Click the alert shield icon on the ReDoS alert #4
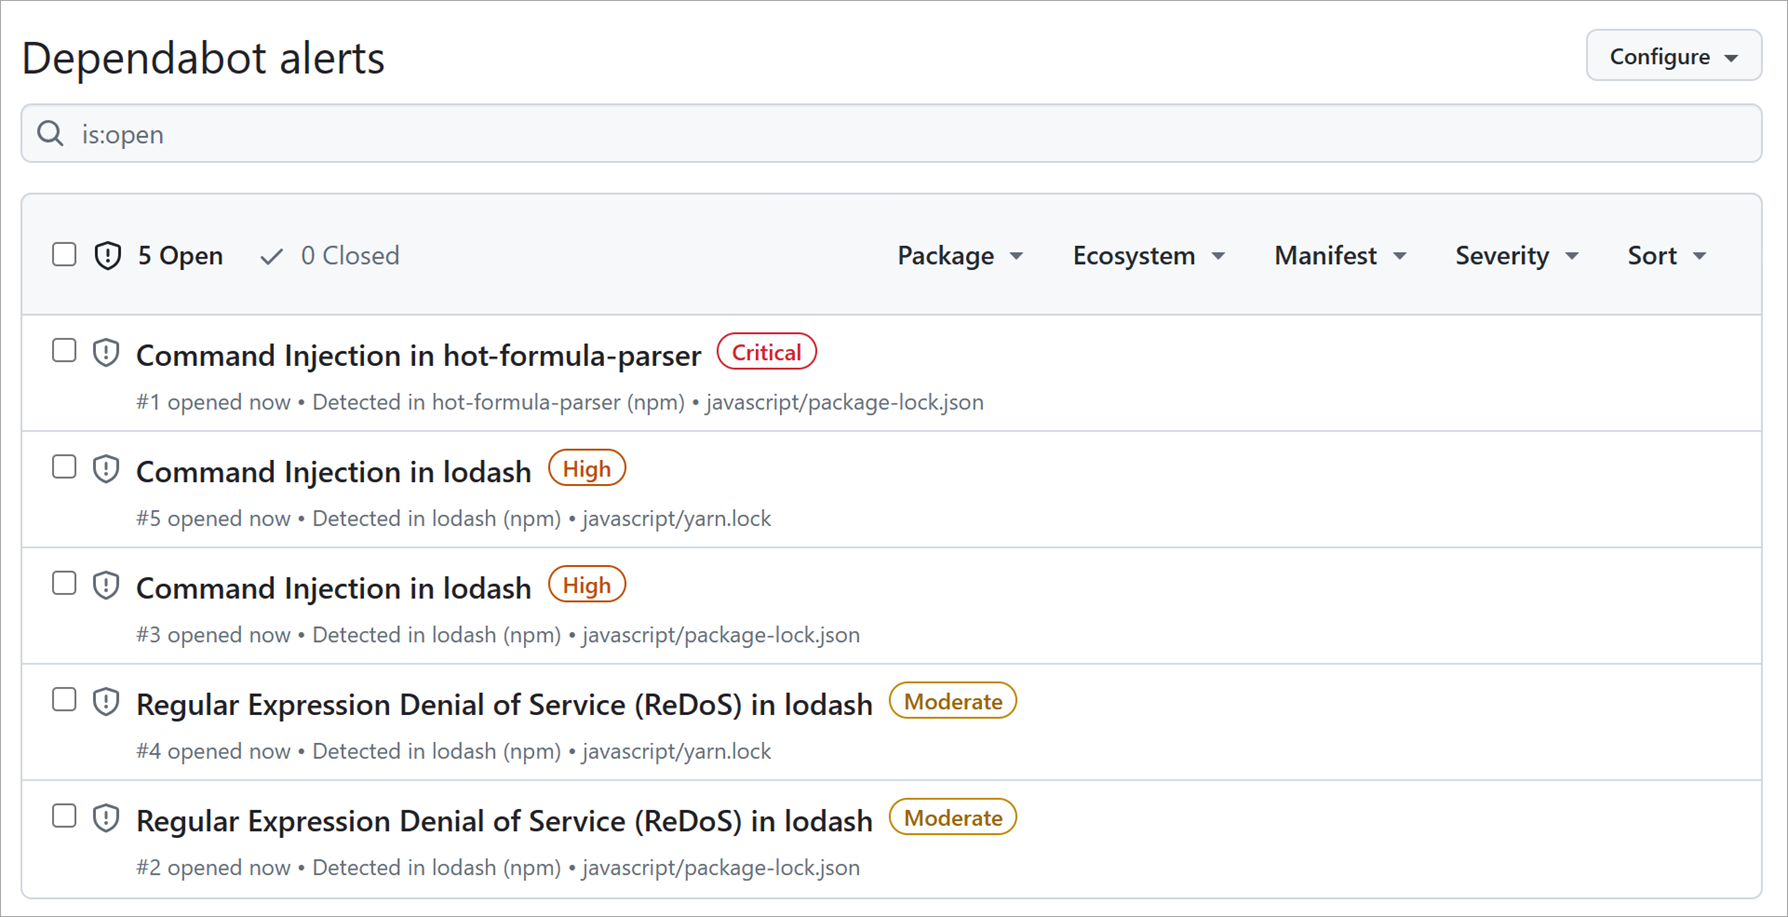The image size is (1788, 917). (105, 701)
